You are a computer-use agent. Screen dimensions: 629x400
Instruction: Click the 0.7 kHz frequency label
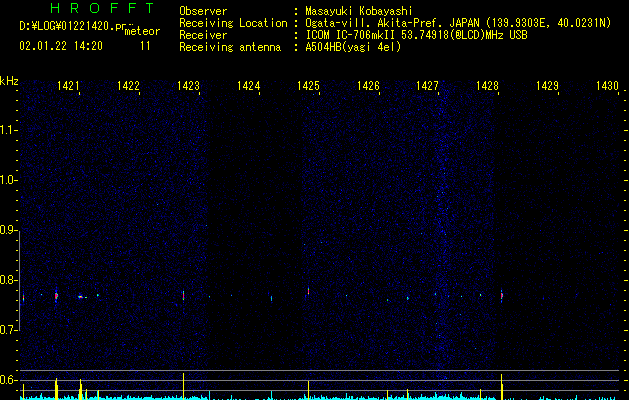8,330
